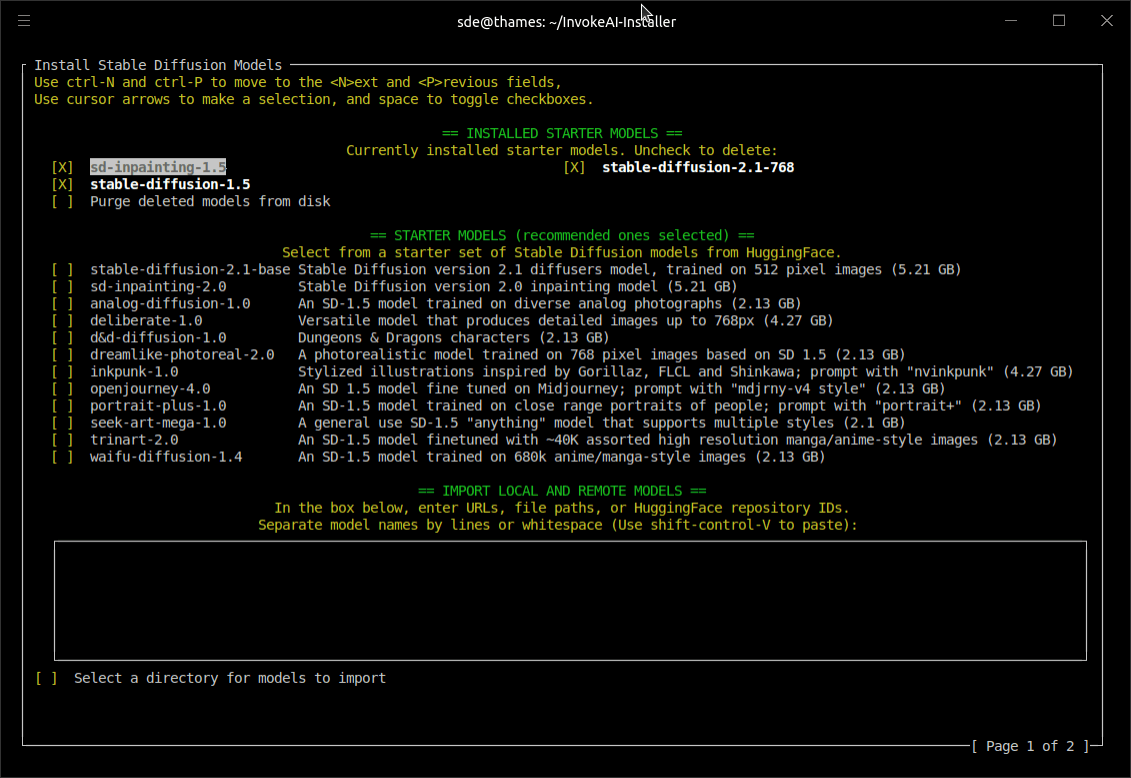Check the portrait-plus-1.0 starter model

pyautogui.click(x=62, y=406)
